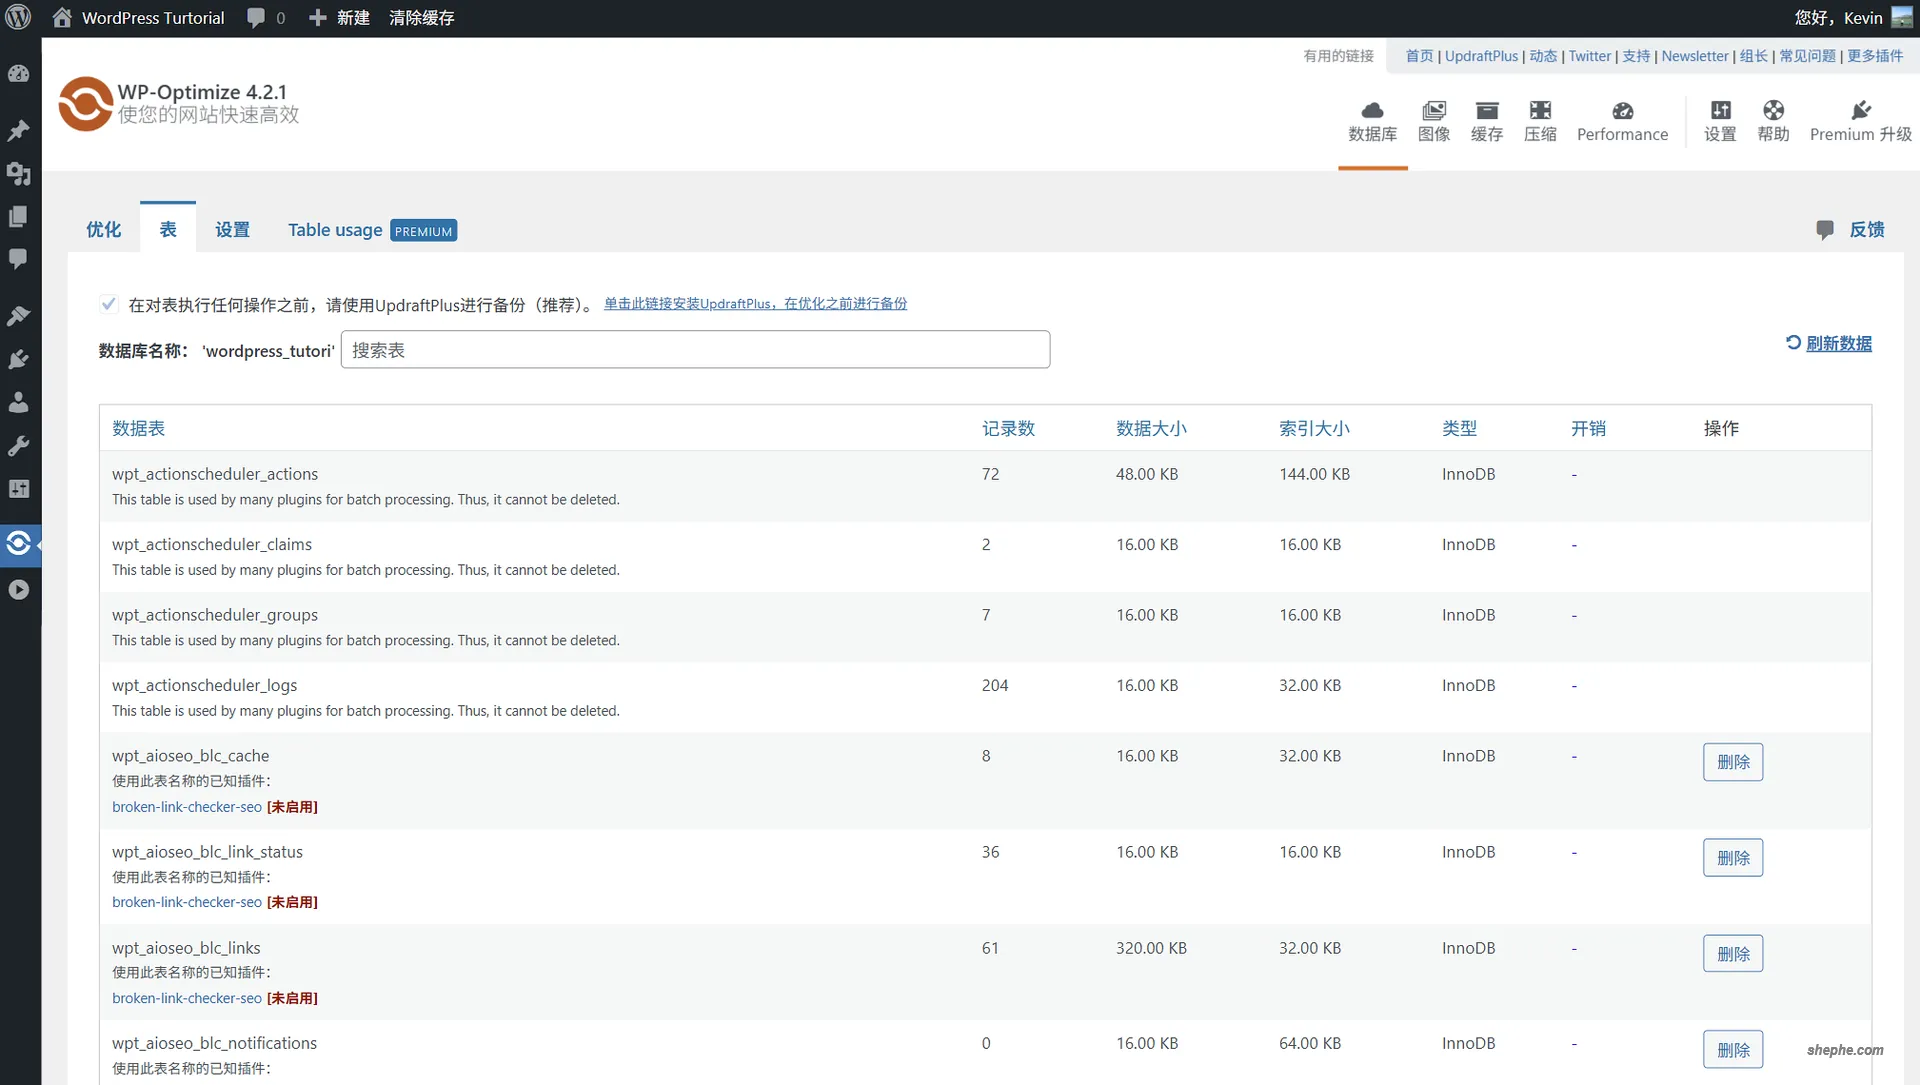The width and height of the screenshot is (1920, 1085).
Task: Uncheck the UpdraftPlus backup recommendation checkbox
Action: (108, 303)
